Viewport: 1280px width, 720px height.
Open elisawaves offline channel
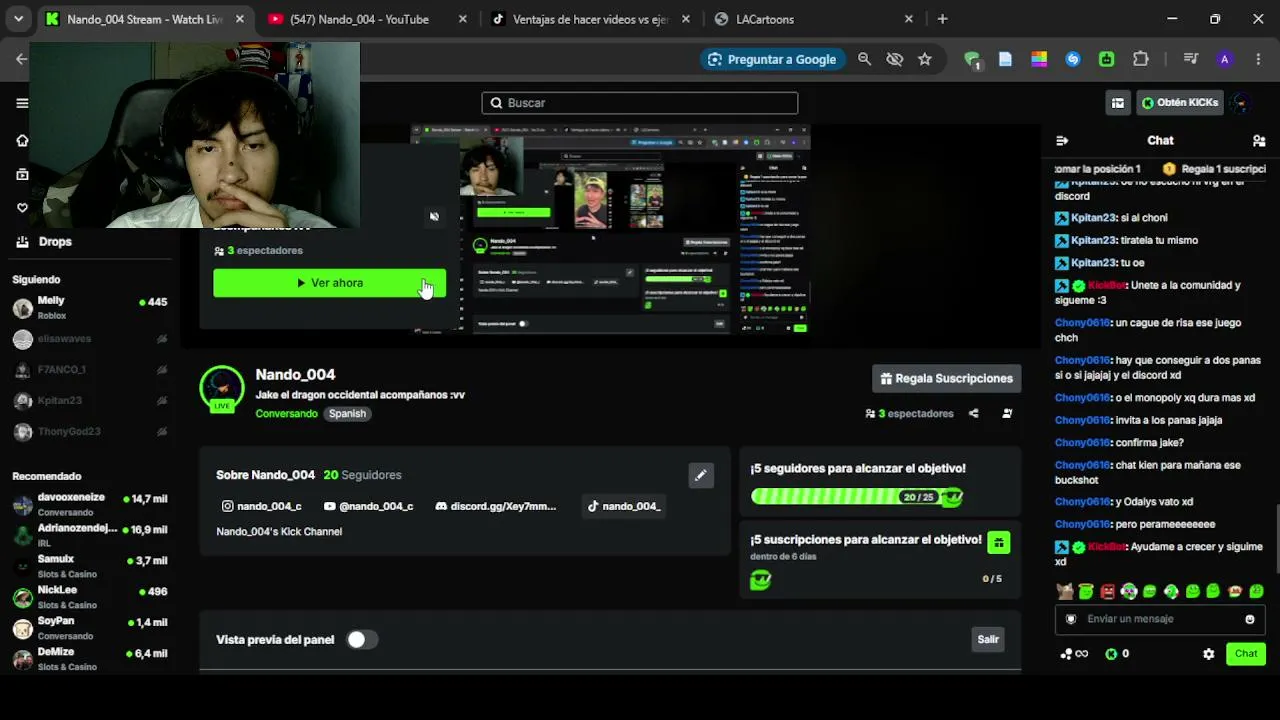pos(90,339)
